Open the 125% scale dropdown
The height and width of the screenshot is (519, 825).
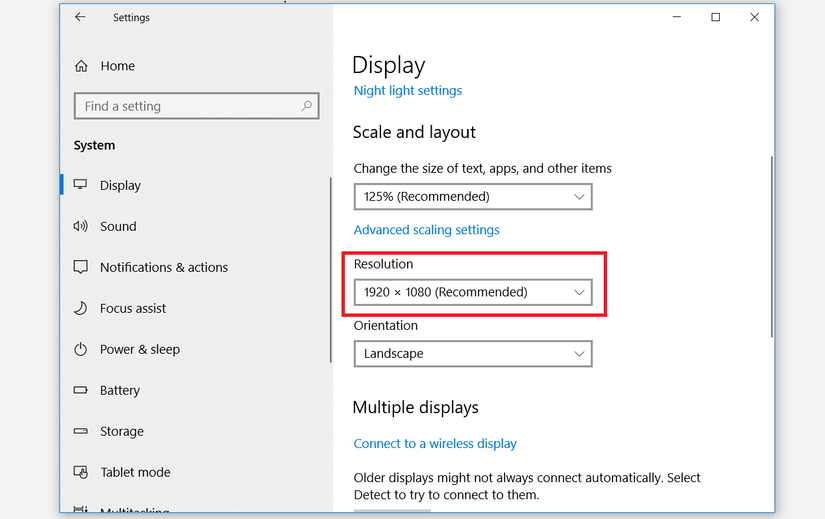coord(473,196)
